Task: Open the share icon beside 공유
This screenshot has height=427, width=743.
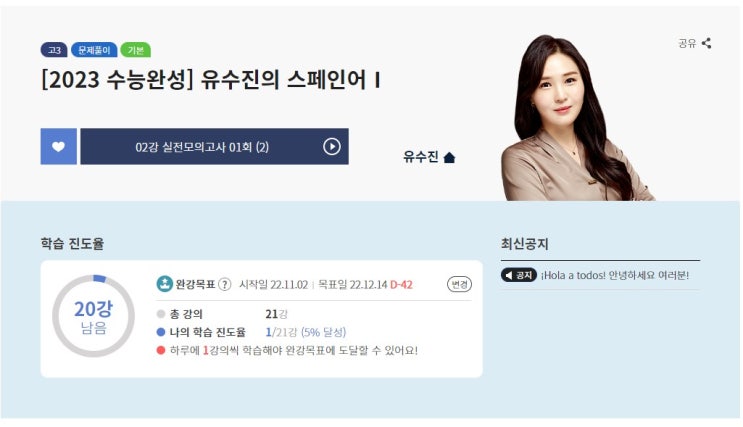Action: pos(707,43)
